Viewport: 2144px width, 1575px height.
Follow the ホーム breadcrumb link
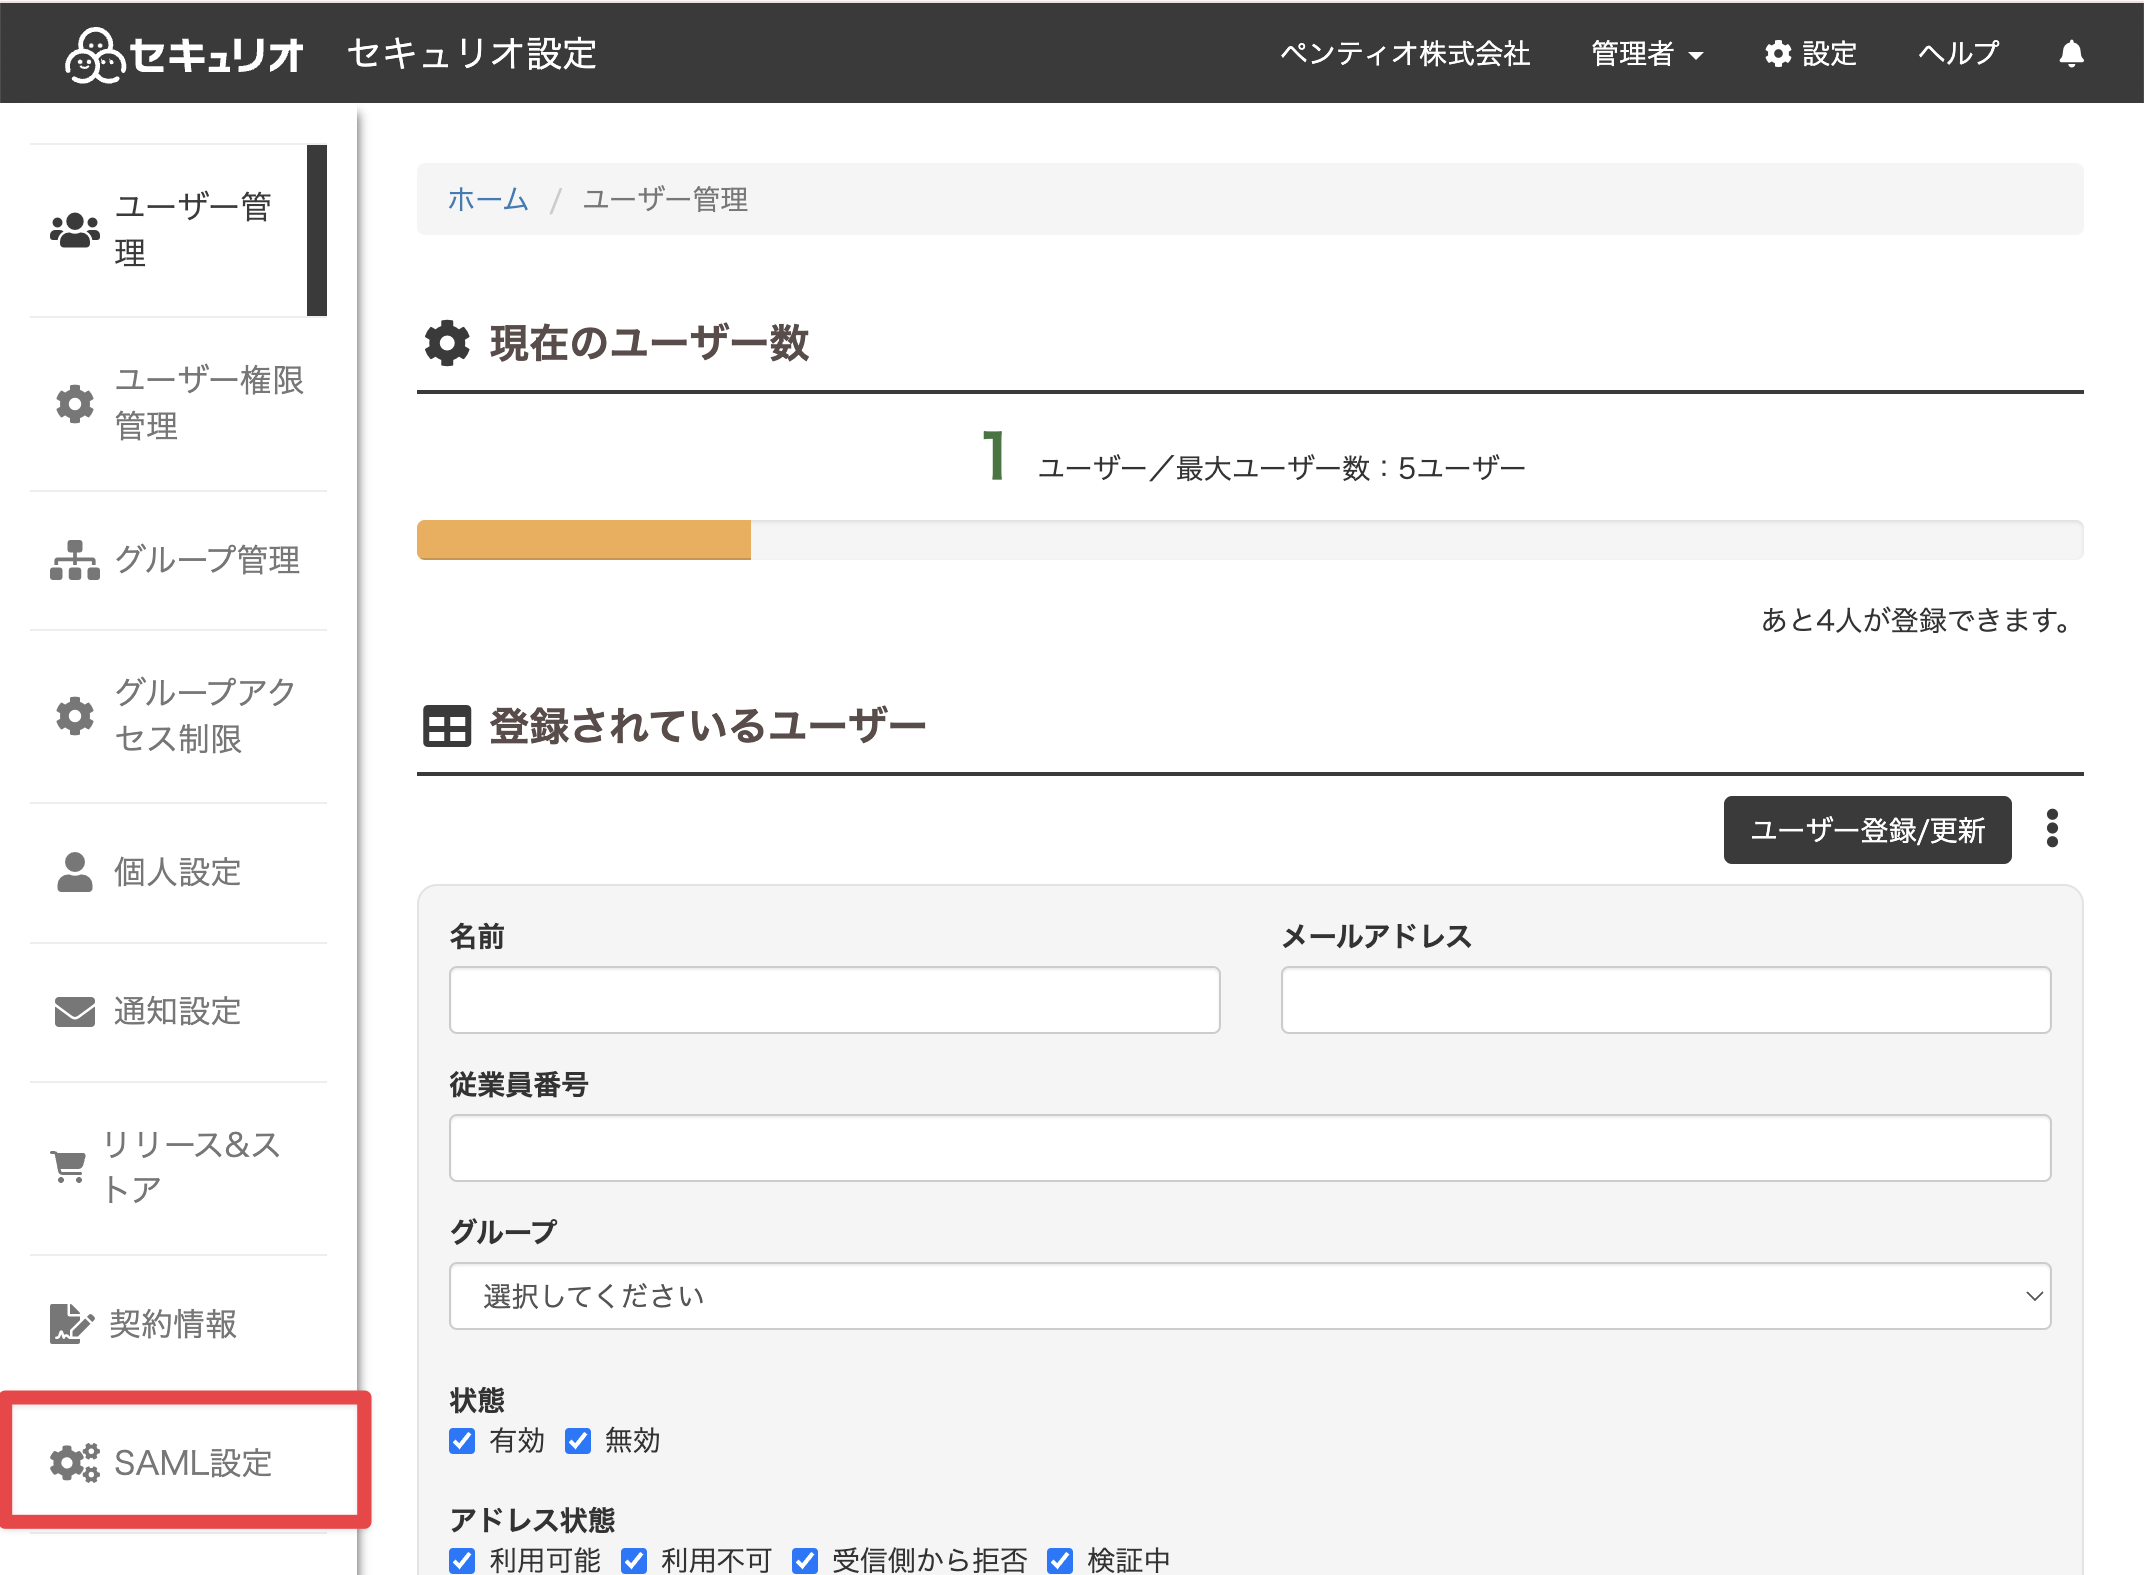click(488, 199)
